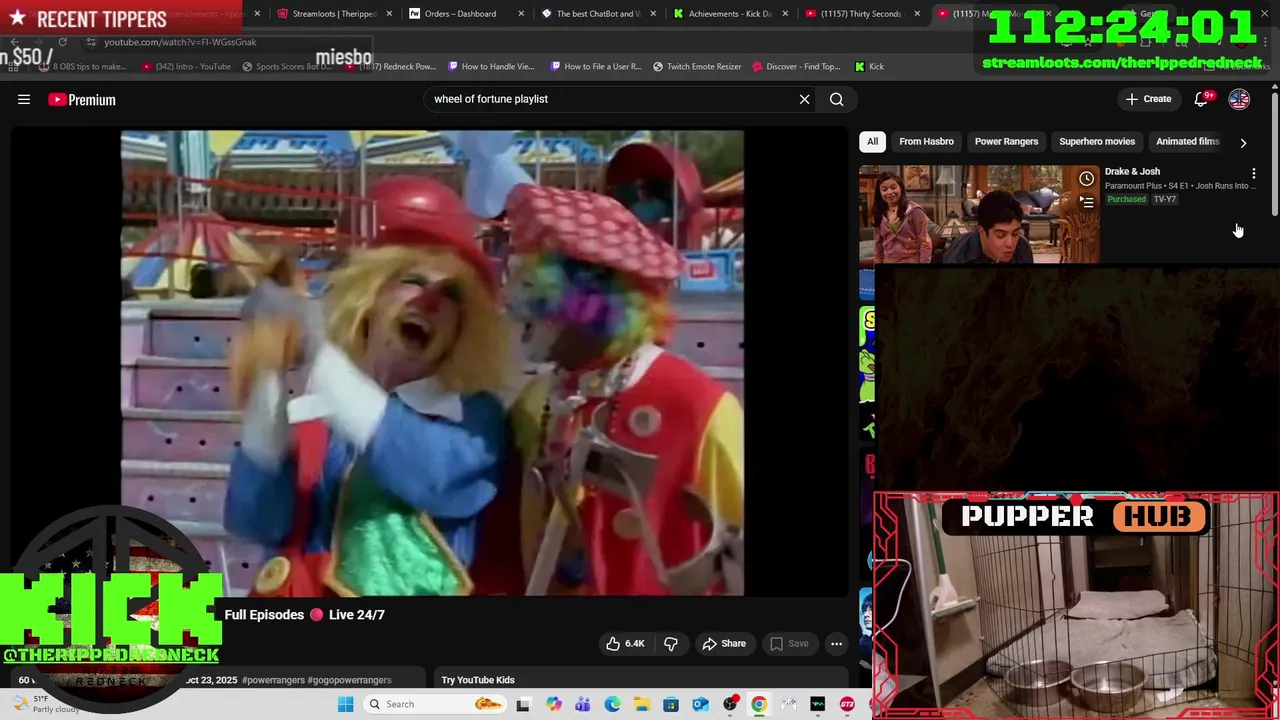Open Task View from the taskbar
Image resolution: width=1280 pixels, height=720 pixels.
coord(522,704)
